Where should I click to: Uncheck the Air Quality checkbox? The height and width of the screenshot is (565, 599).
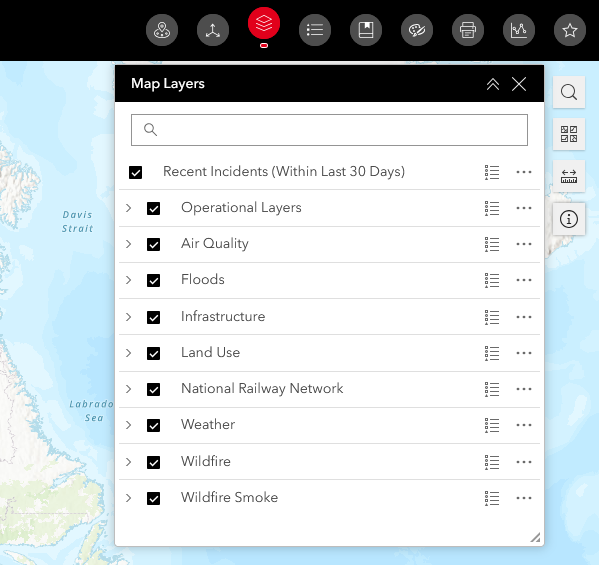pos(154,244)
